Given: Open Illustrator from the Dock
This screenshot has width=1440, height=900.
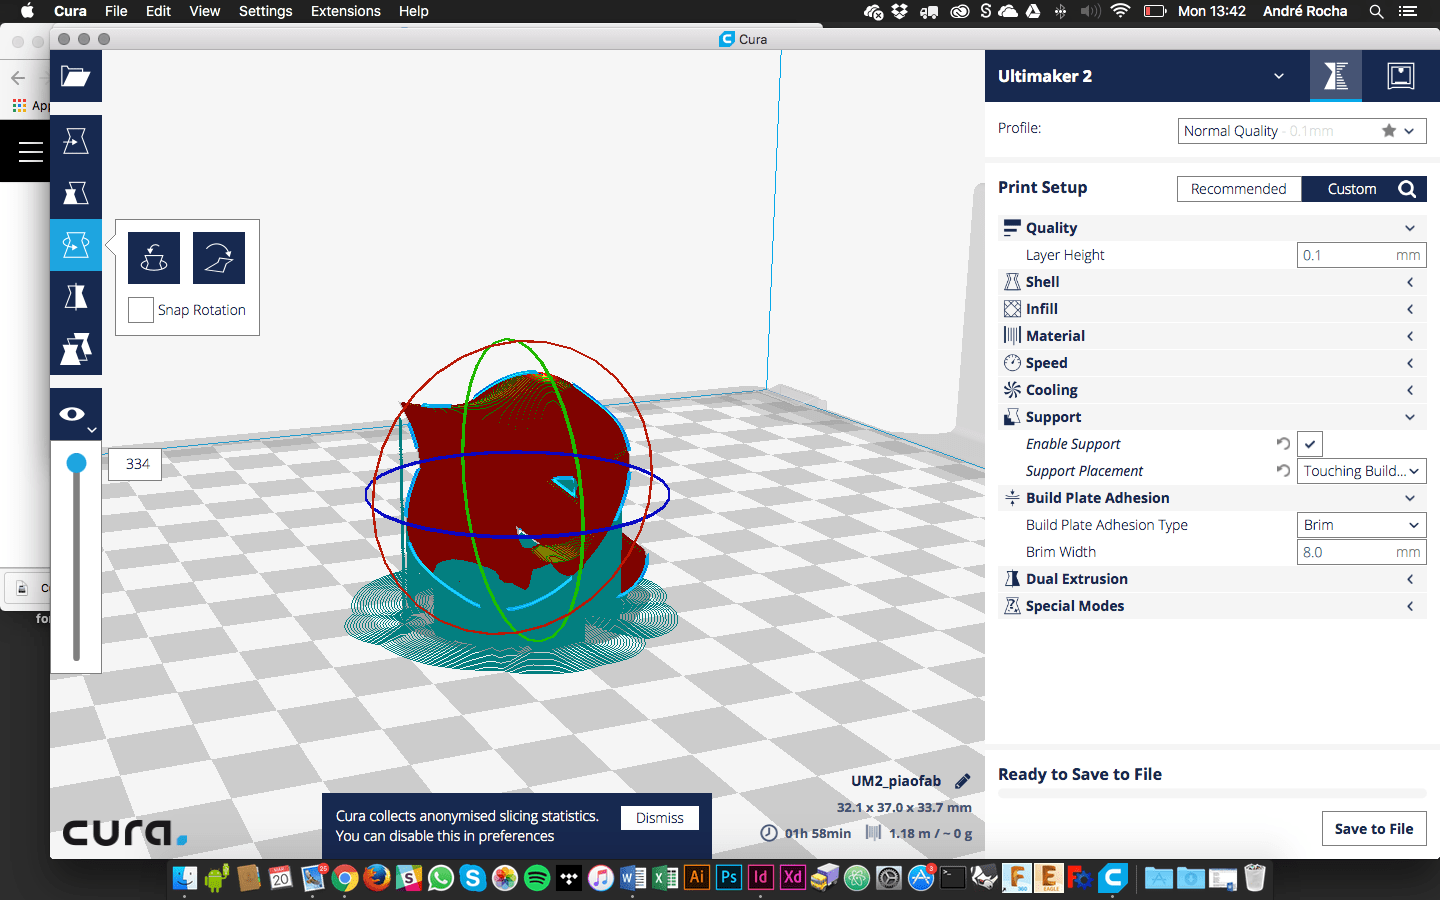Looking at the screenshot, I should [x=697, y=878].
